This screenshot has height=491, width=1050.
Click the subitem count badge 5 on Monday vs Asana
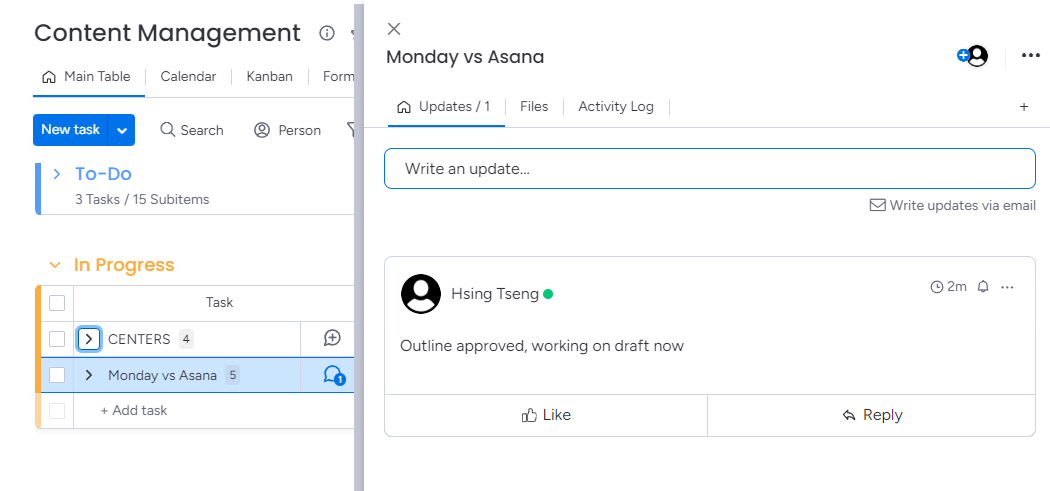coord(232,375)
